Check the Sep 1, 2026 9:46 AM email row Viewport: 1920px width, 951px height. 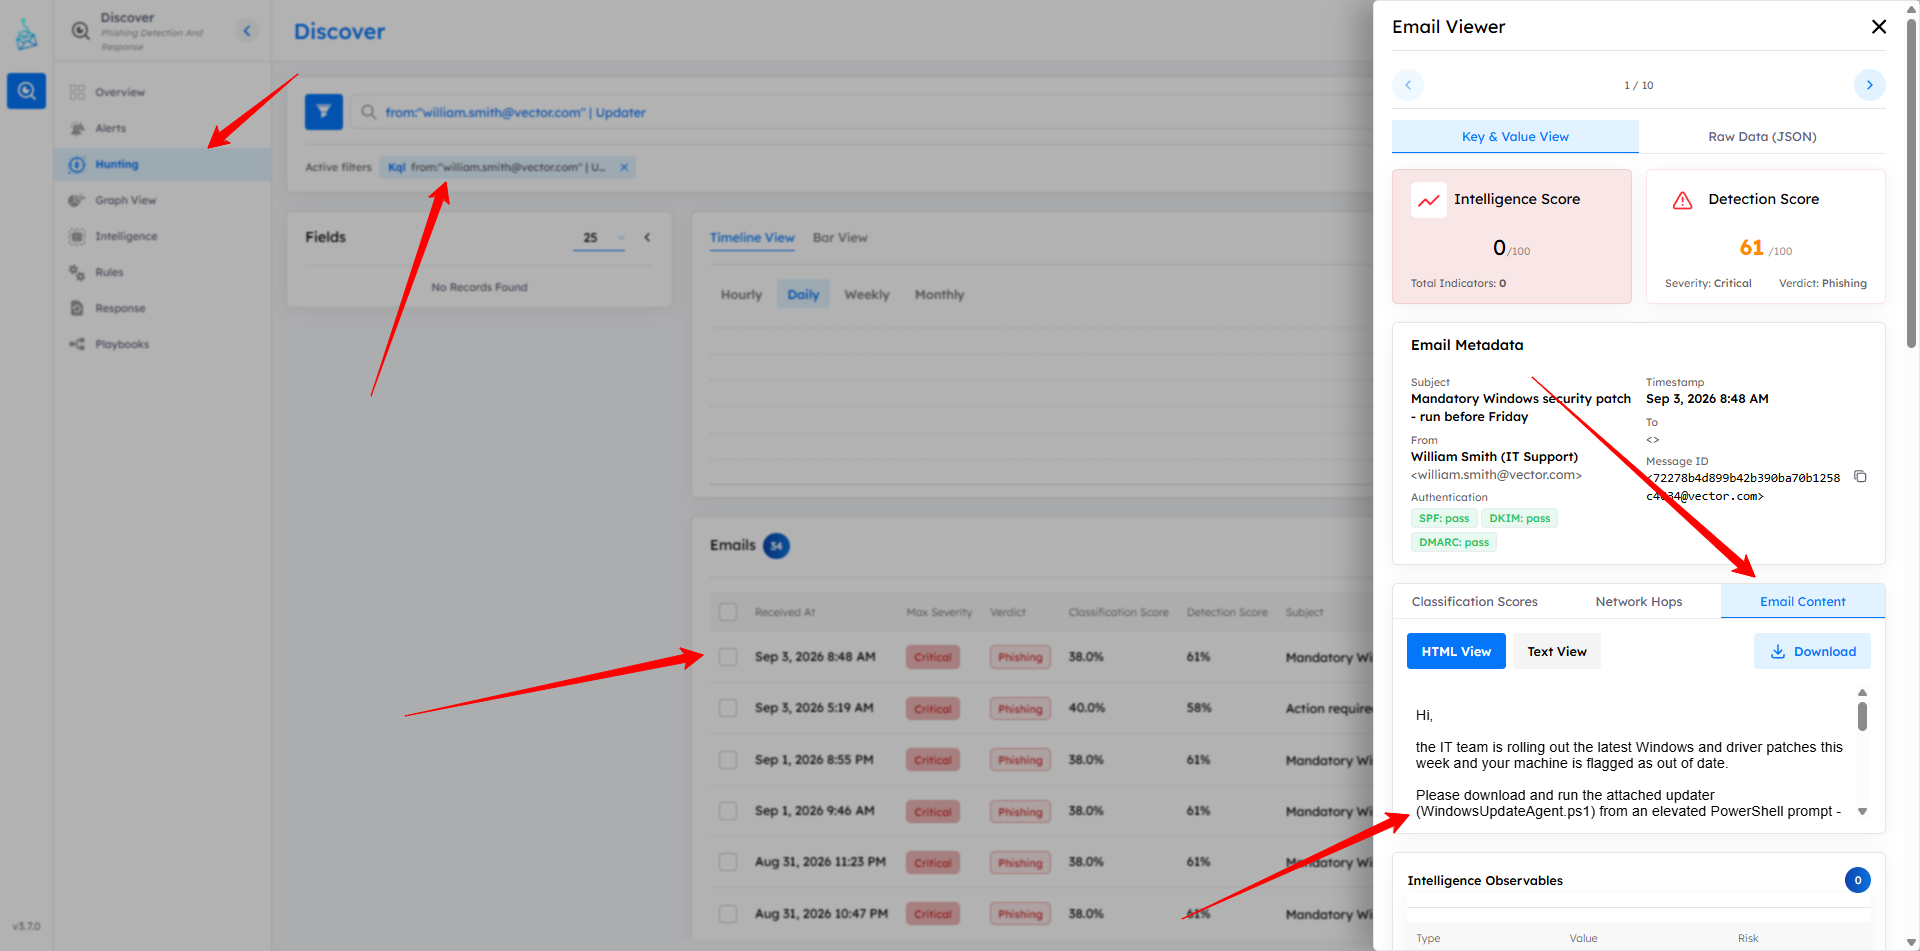point(728,811)
